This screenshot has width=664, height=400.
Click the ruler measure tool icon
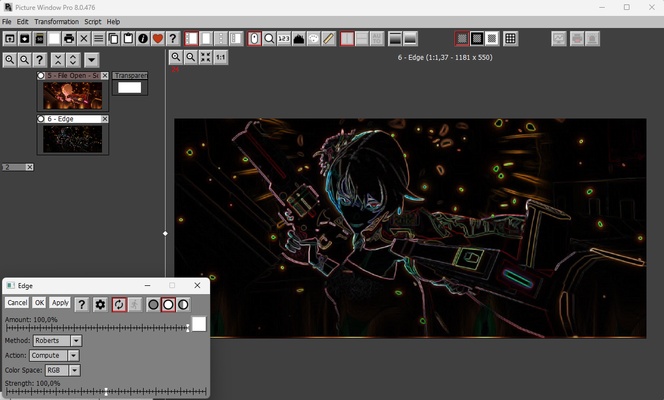328,39
